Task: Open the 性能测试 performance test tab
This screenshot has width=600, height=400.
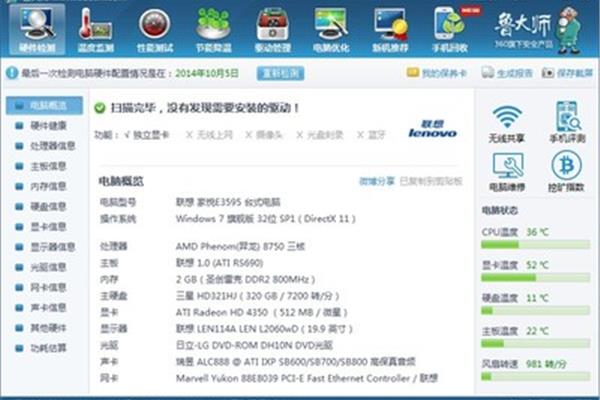Action: tap(155, 30)
